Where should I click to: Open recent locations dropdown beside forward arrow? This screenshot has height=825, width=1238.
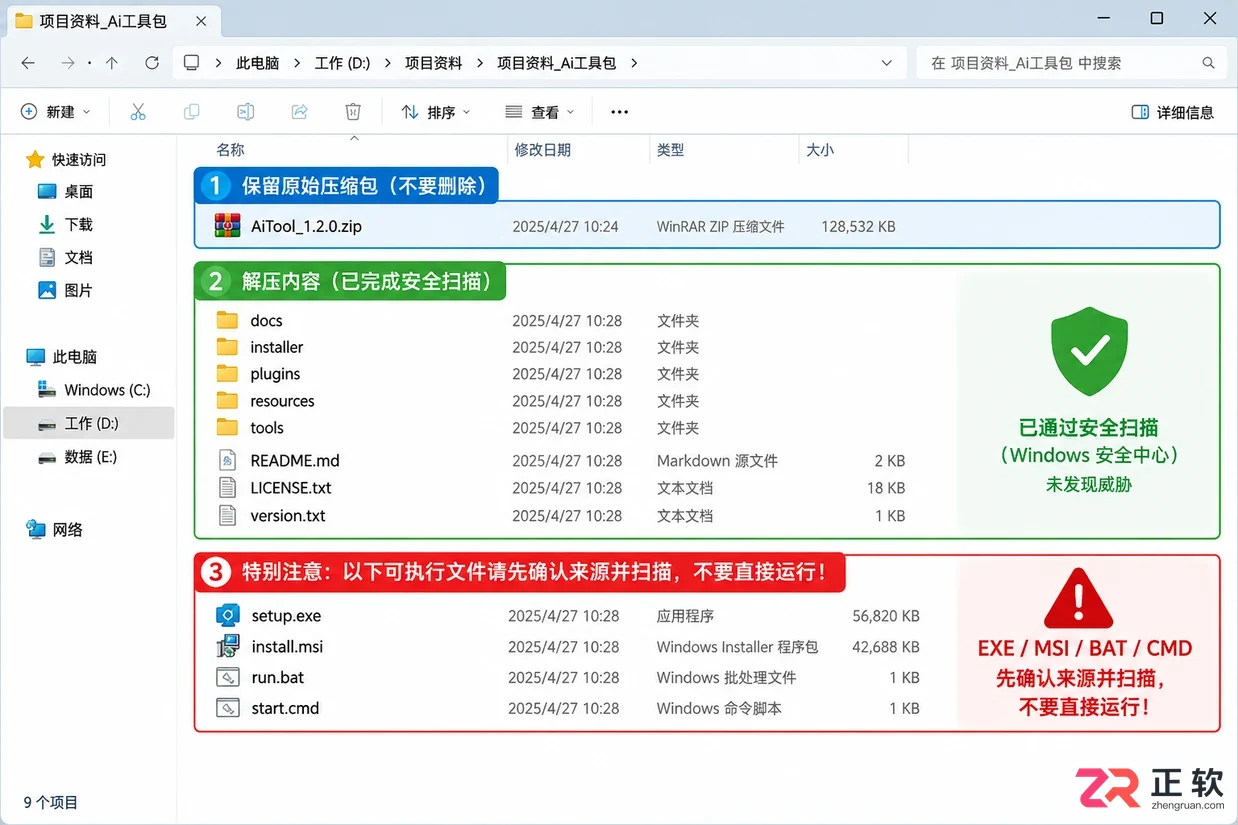tap(90, 63)
